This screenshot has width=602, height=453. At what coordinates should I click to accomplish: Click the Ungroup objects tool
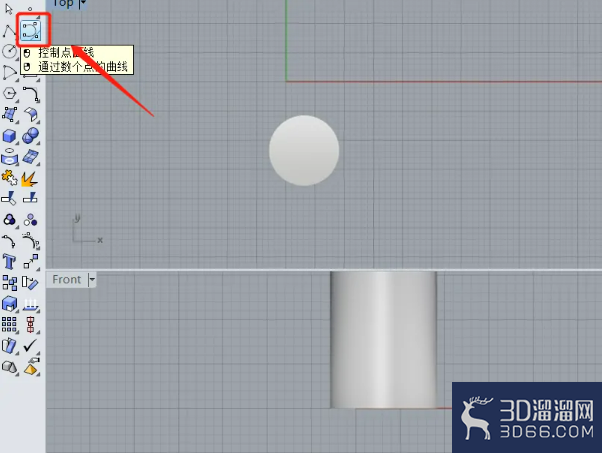coord(31,220)
